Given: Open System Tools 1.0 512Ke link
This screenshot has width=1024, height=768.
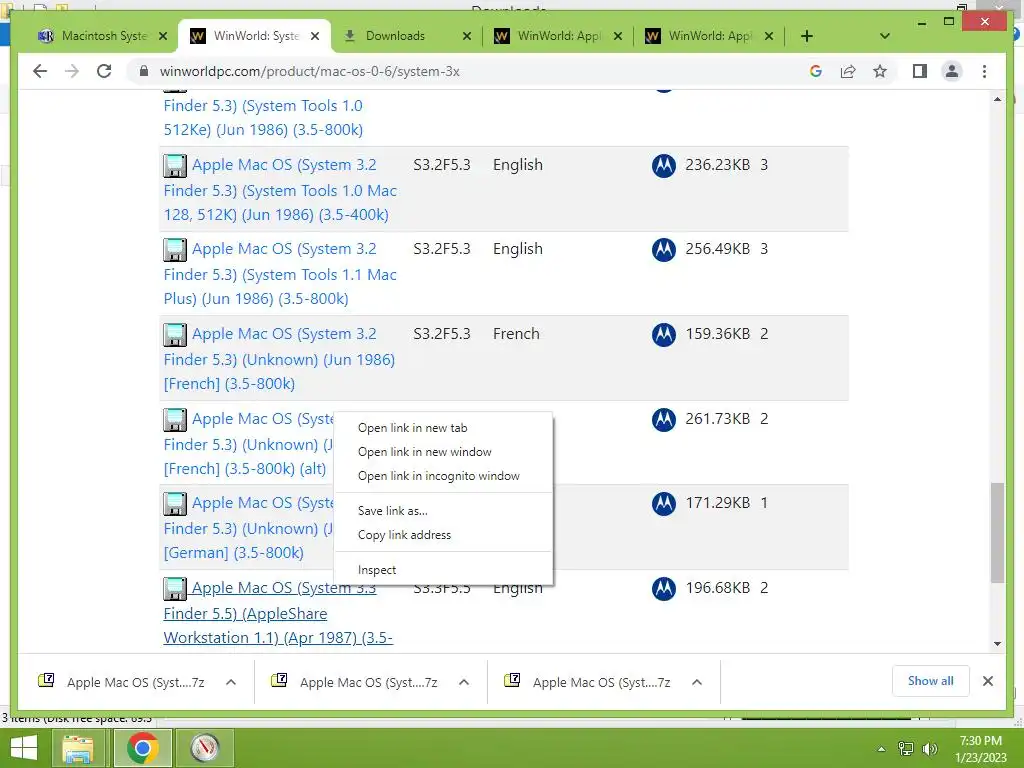Looking at the screenshot, I should pyautogui.click(x=263, y=118).
